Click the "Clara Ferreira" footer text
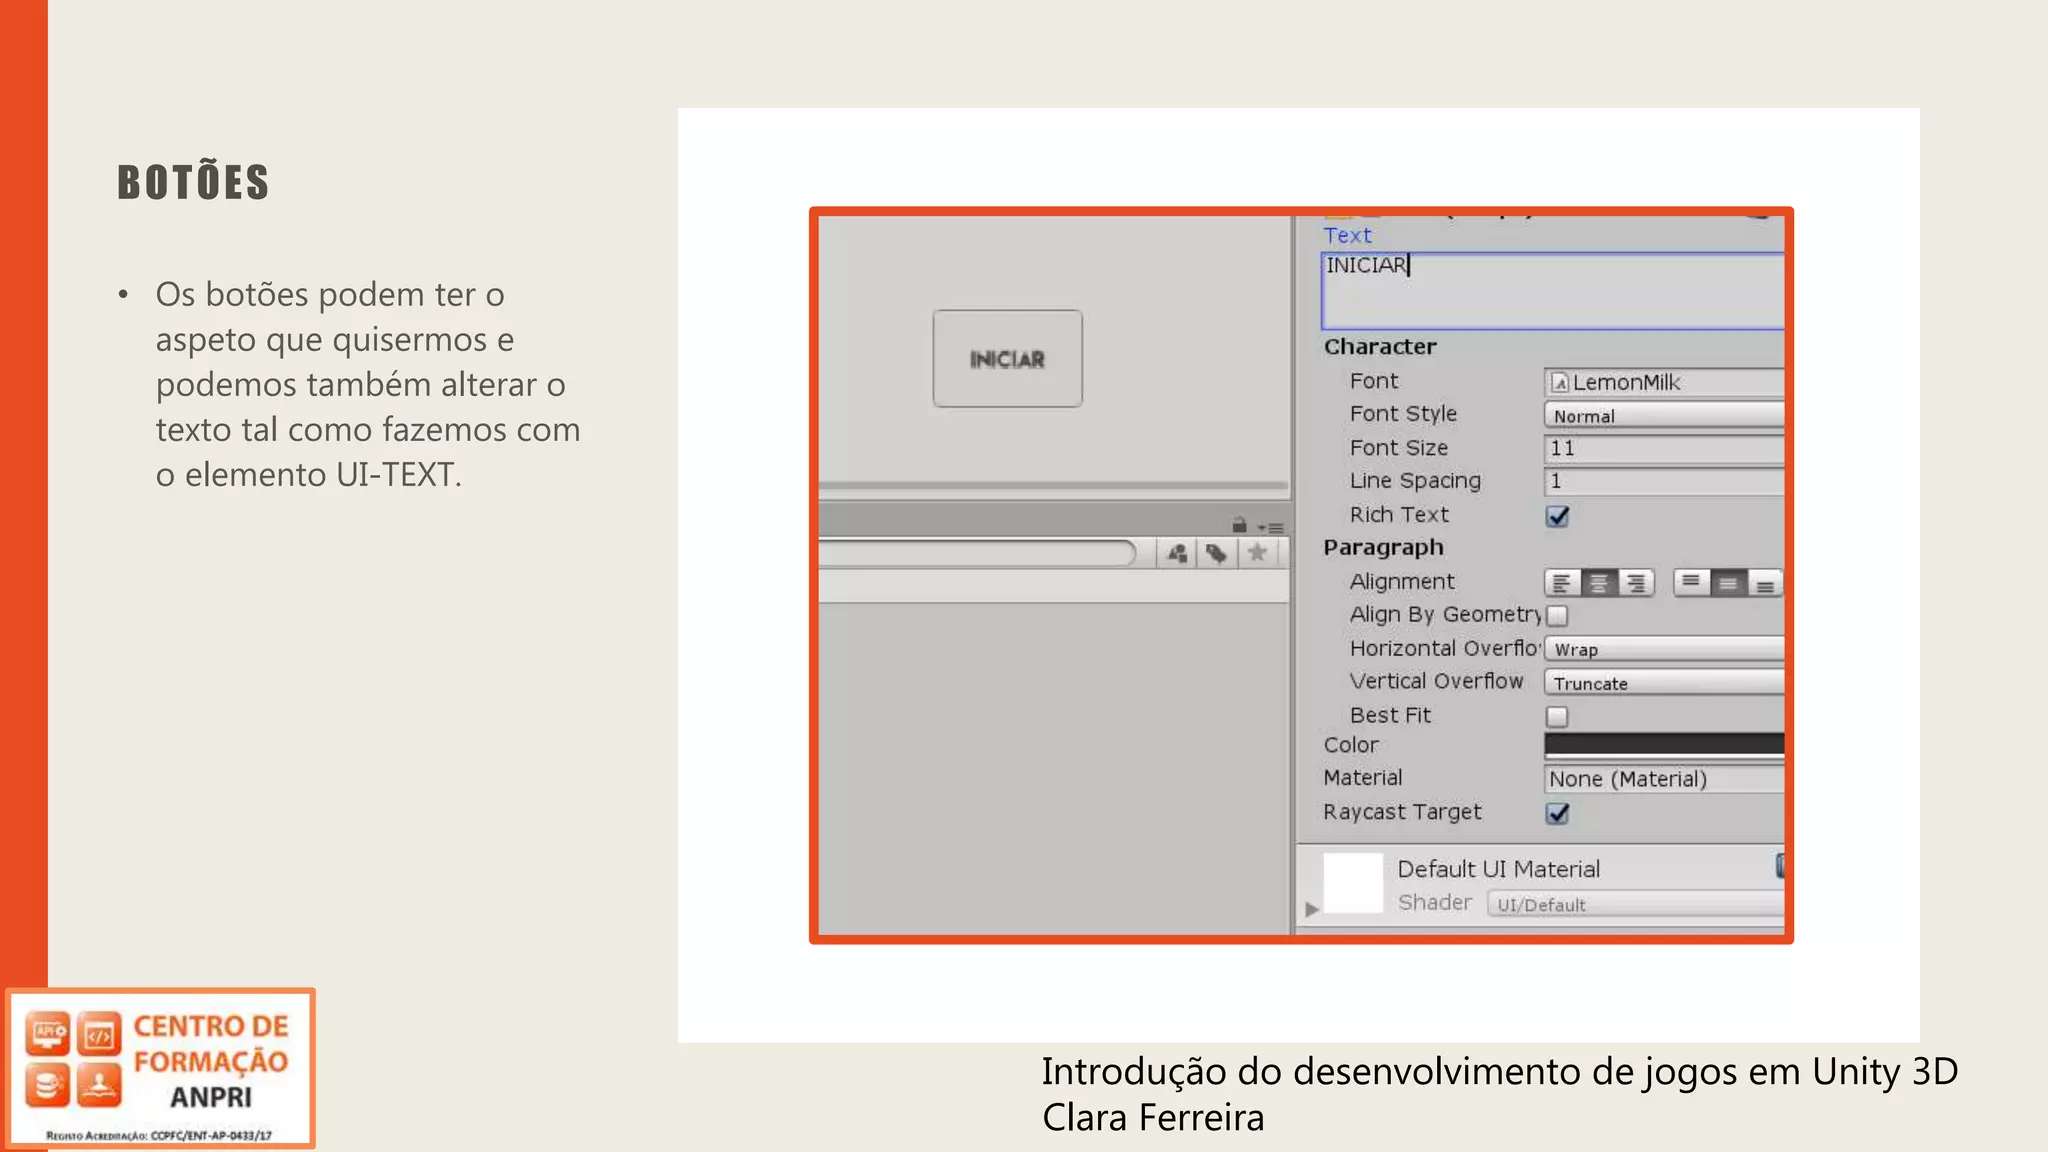 coord(1153,1118)
